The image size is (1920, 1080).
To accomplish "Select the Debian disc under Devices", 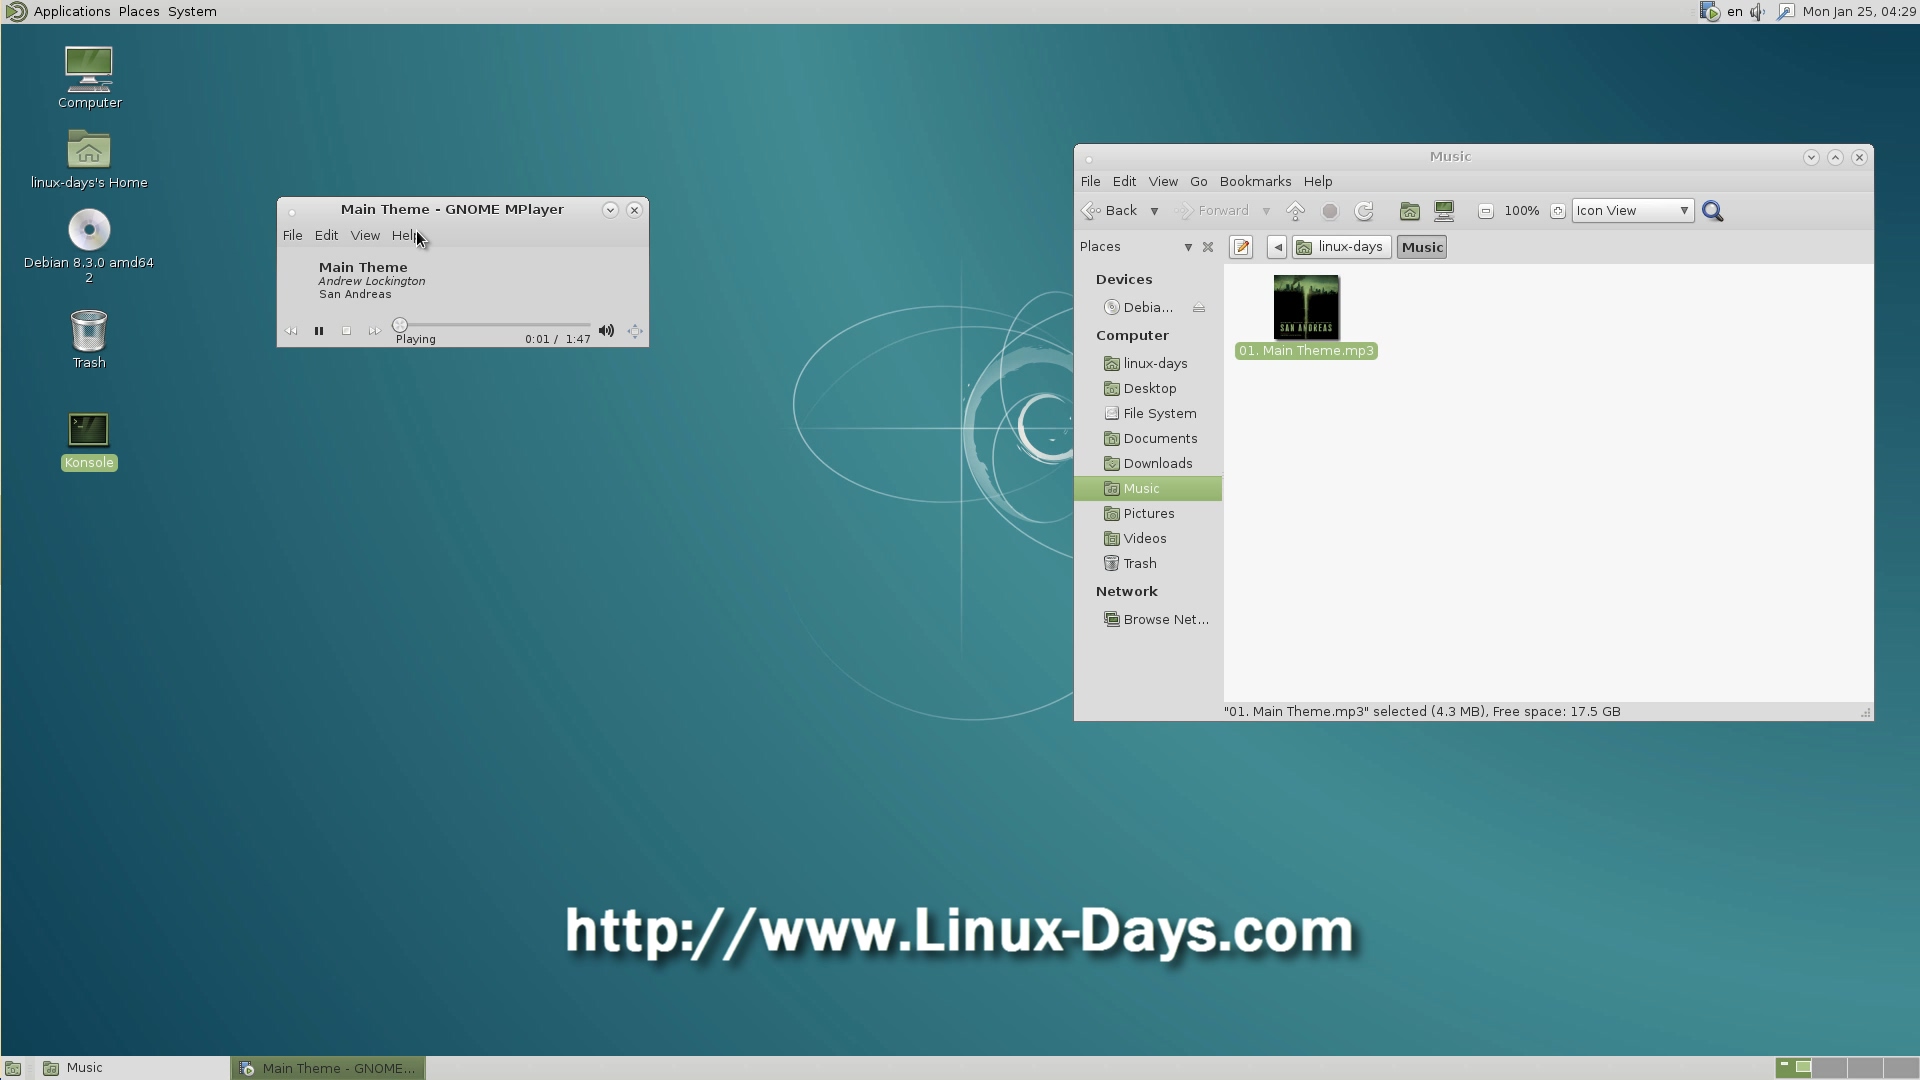I will click(x=1140, y=308).
